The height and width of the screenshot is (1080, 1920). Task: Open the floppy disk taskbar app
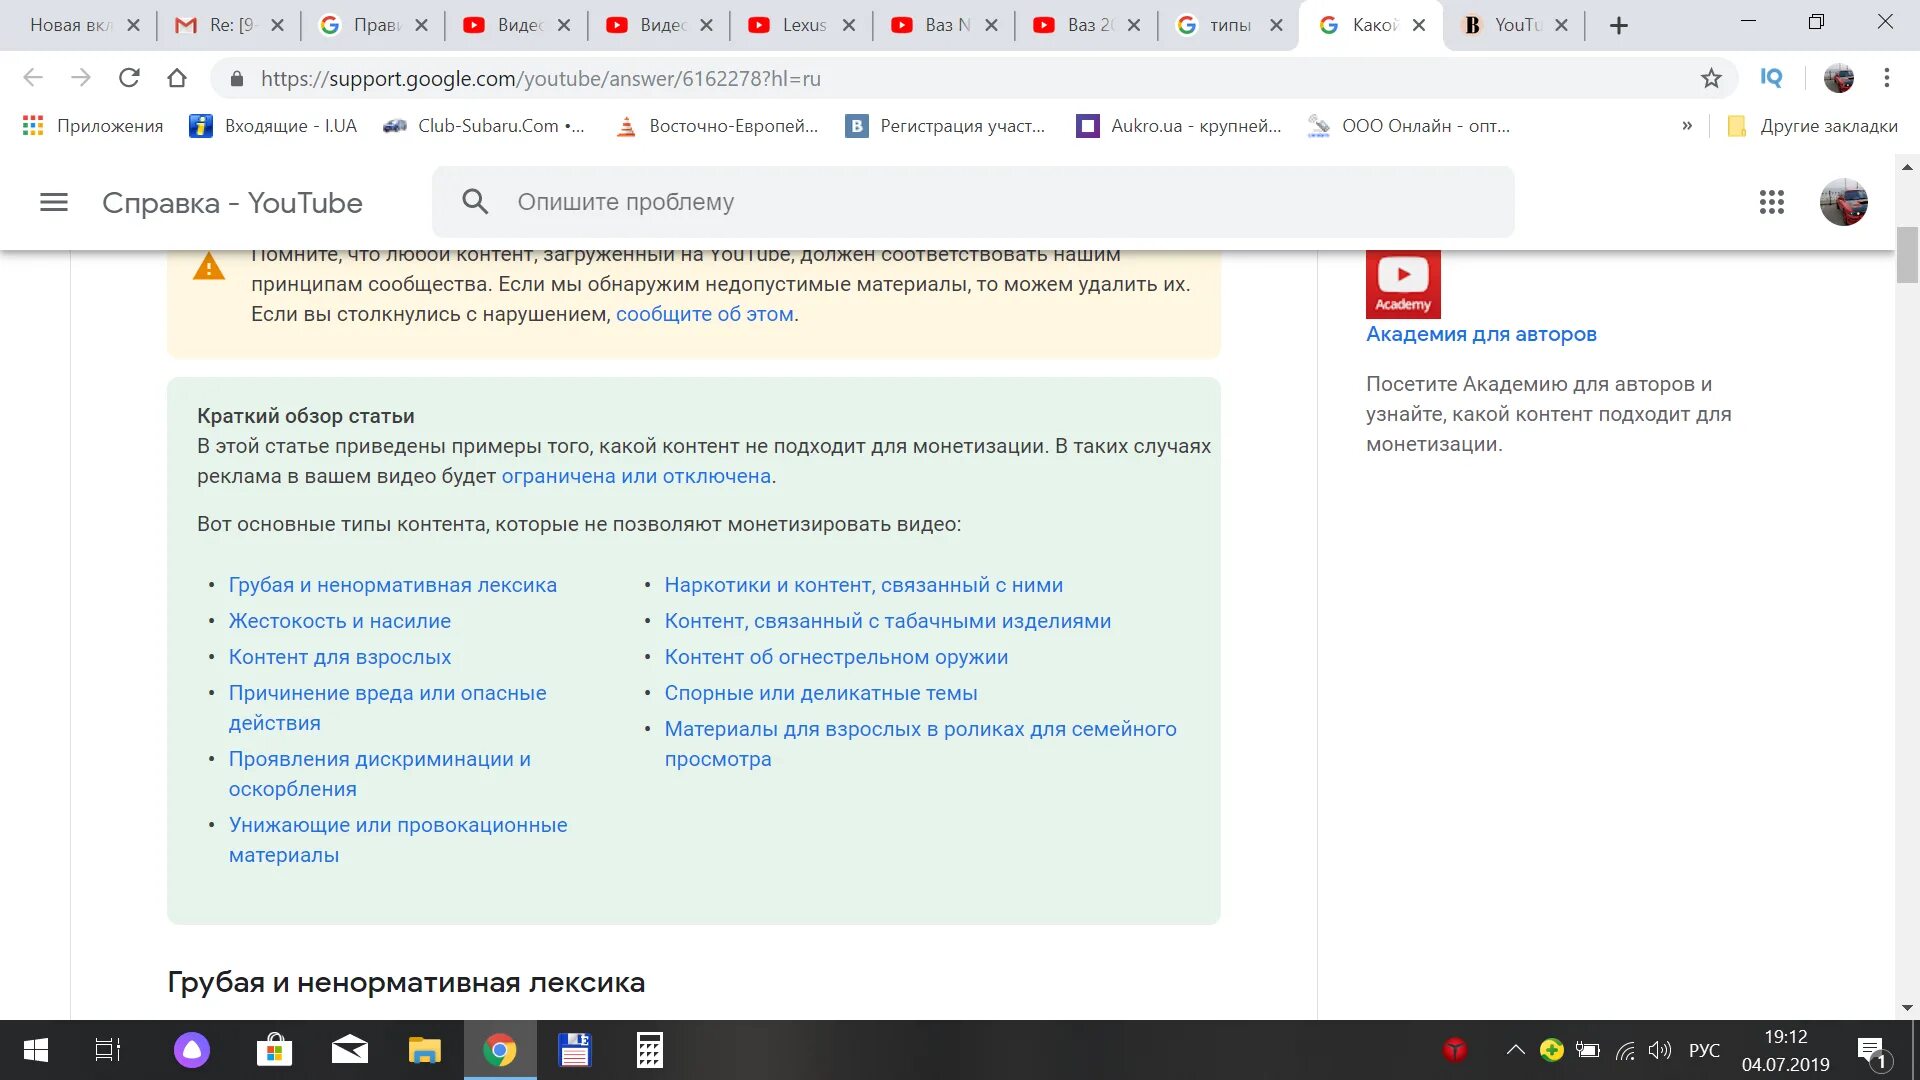click(x=575, y=1050)
